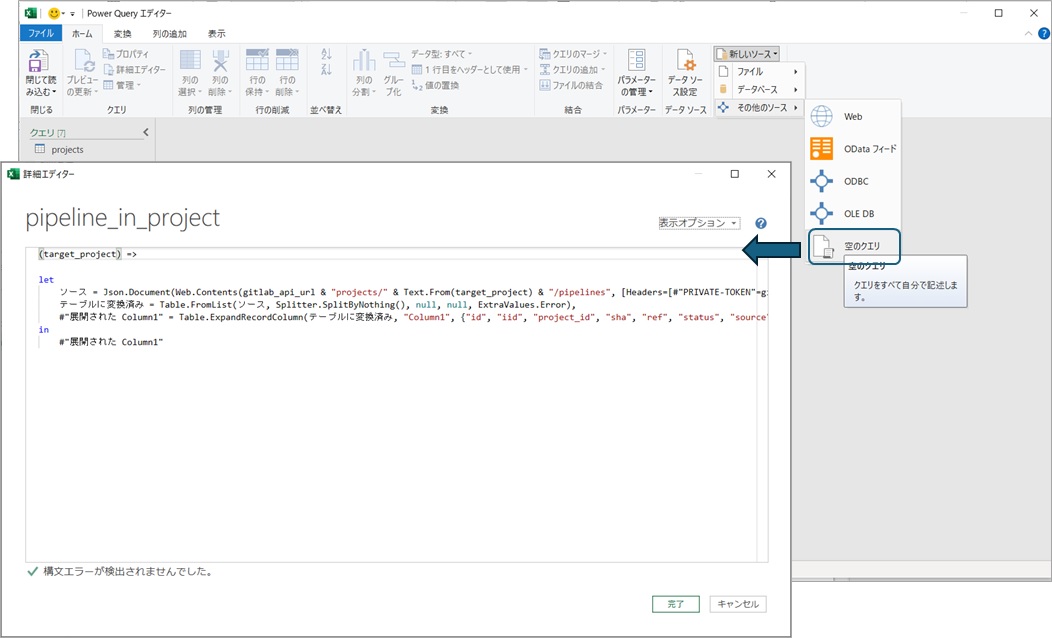Expand the データベース submenu
The width and height of the screenshot is (1052, 638).
[x=760, y=89]
